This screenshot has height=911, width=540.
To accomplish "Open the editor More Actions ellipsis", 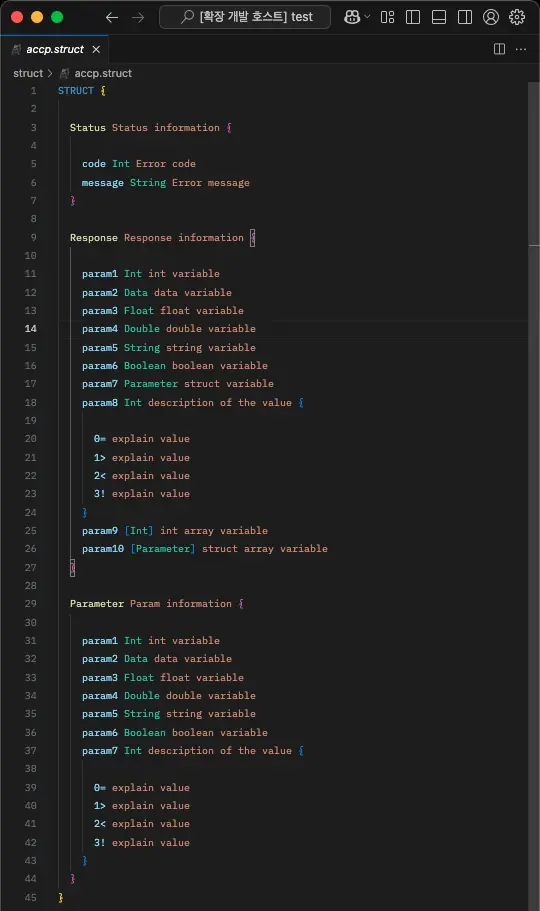I will point(521,49).
